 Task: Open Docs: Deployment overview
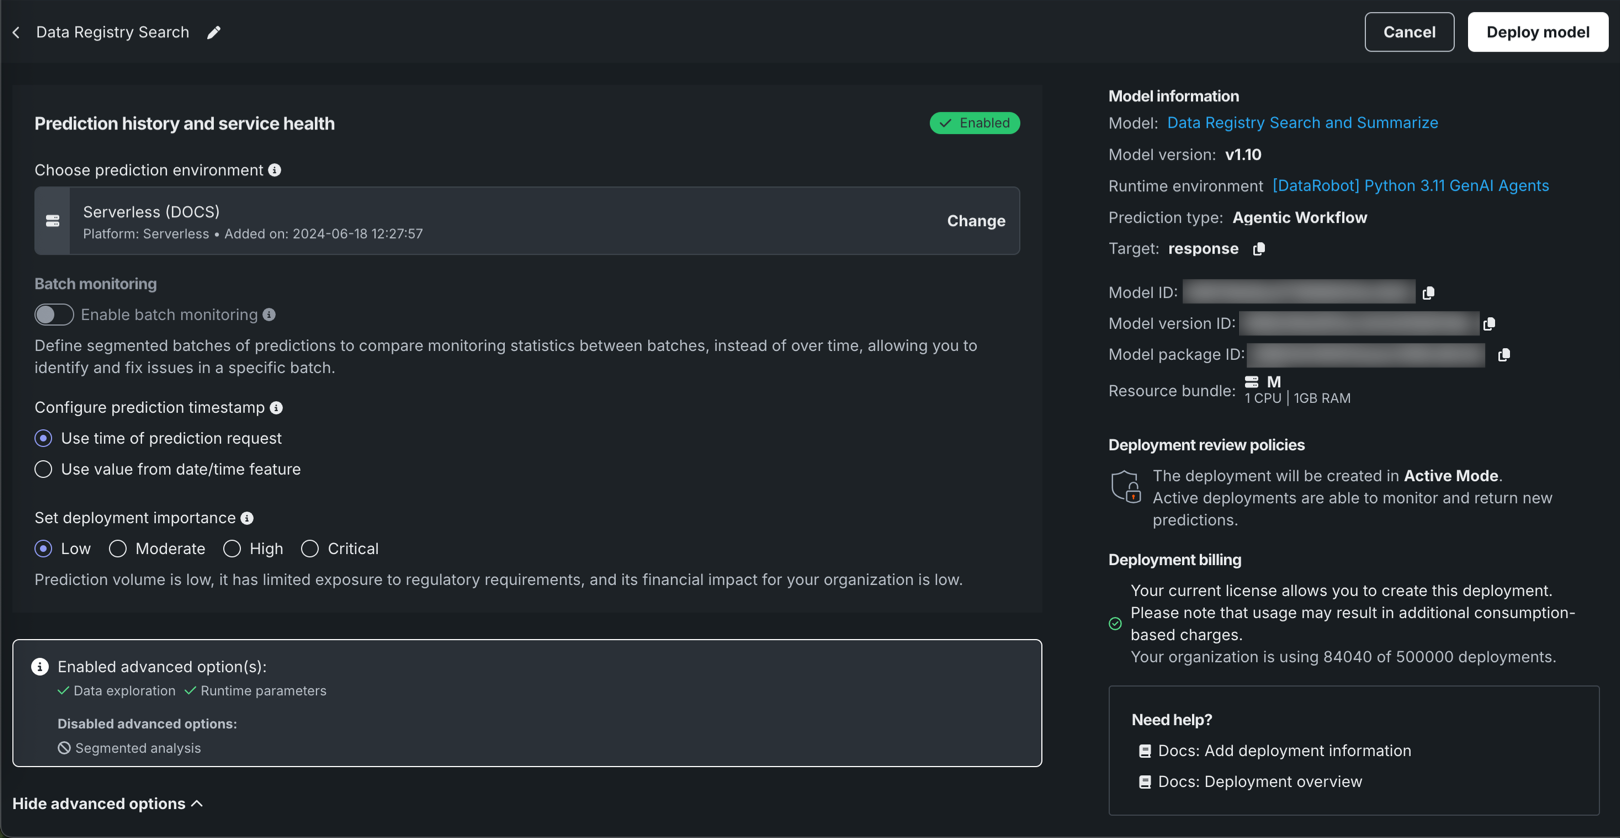1259,782
